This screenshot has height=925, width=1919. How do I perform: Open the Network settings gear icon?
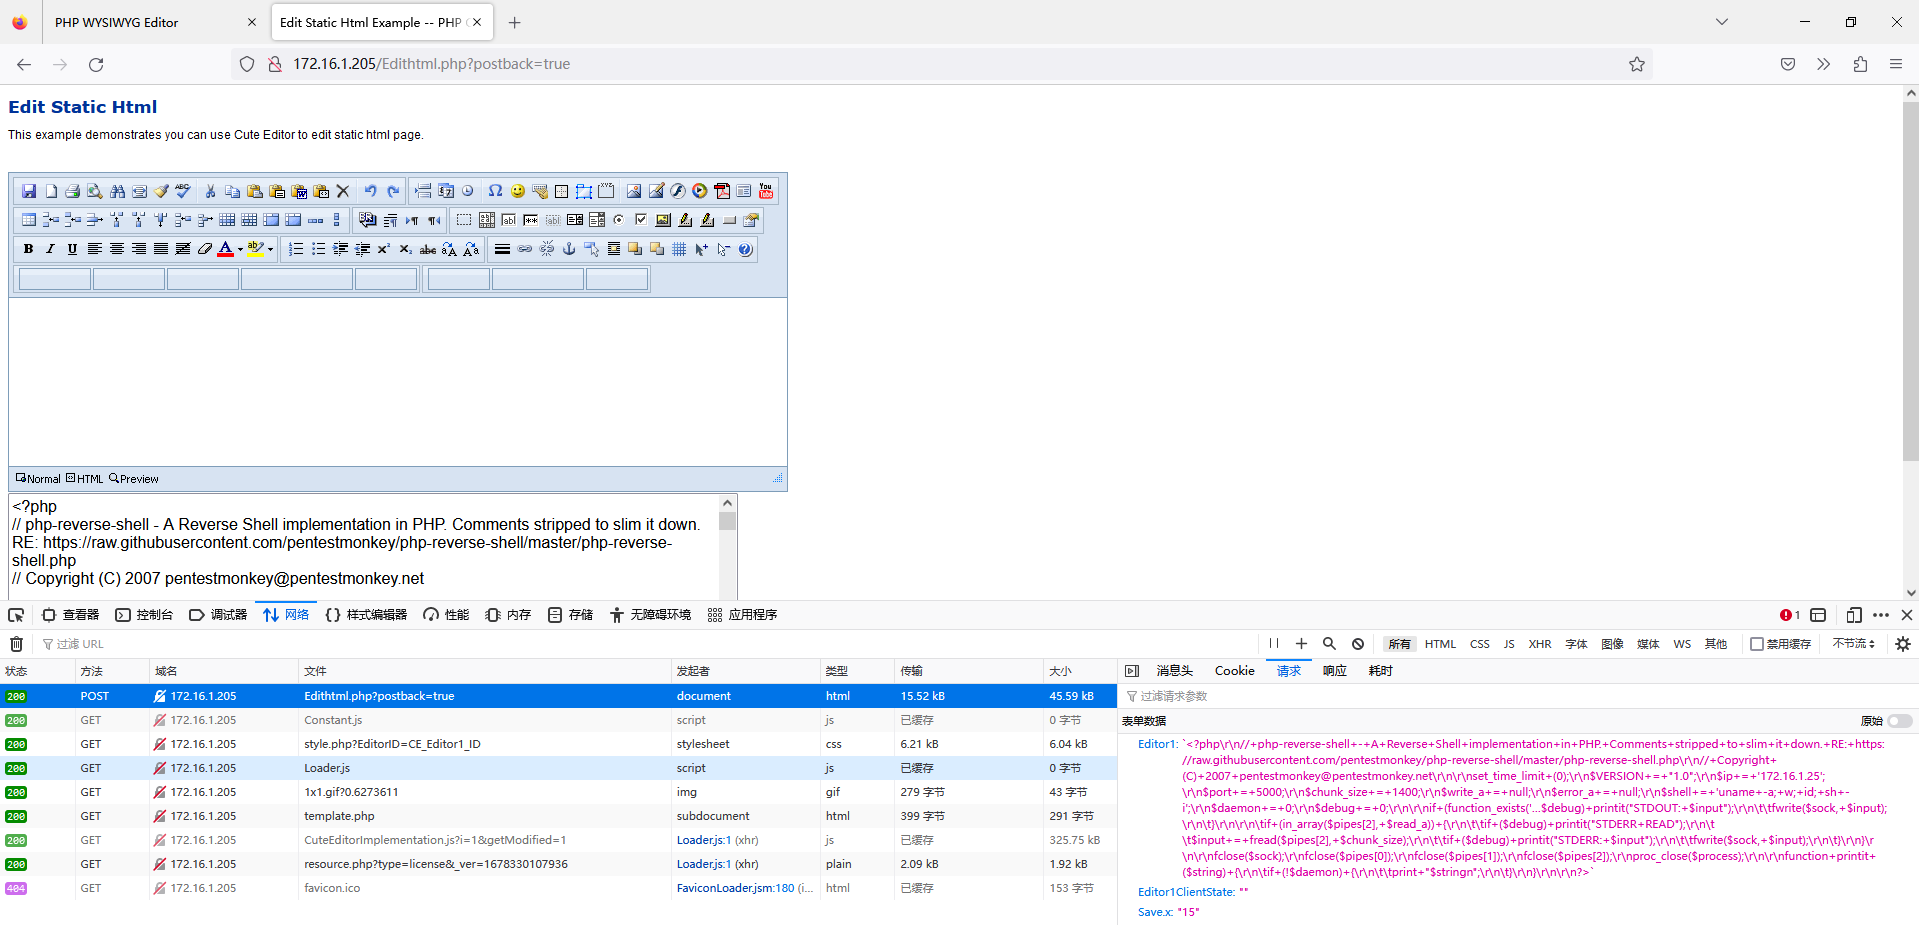point(1903,644)
